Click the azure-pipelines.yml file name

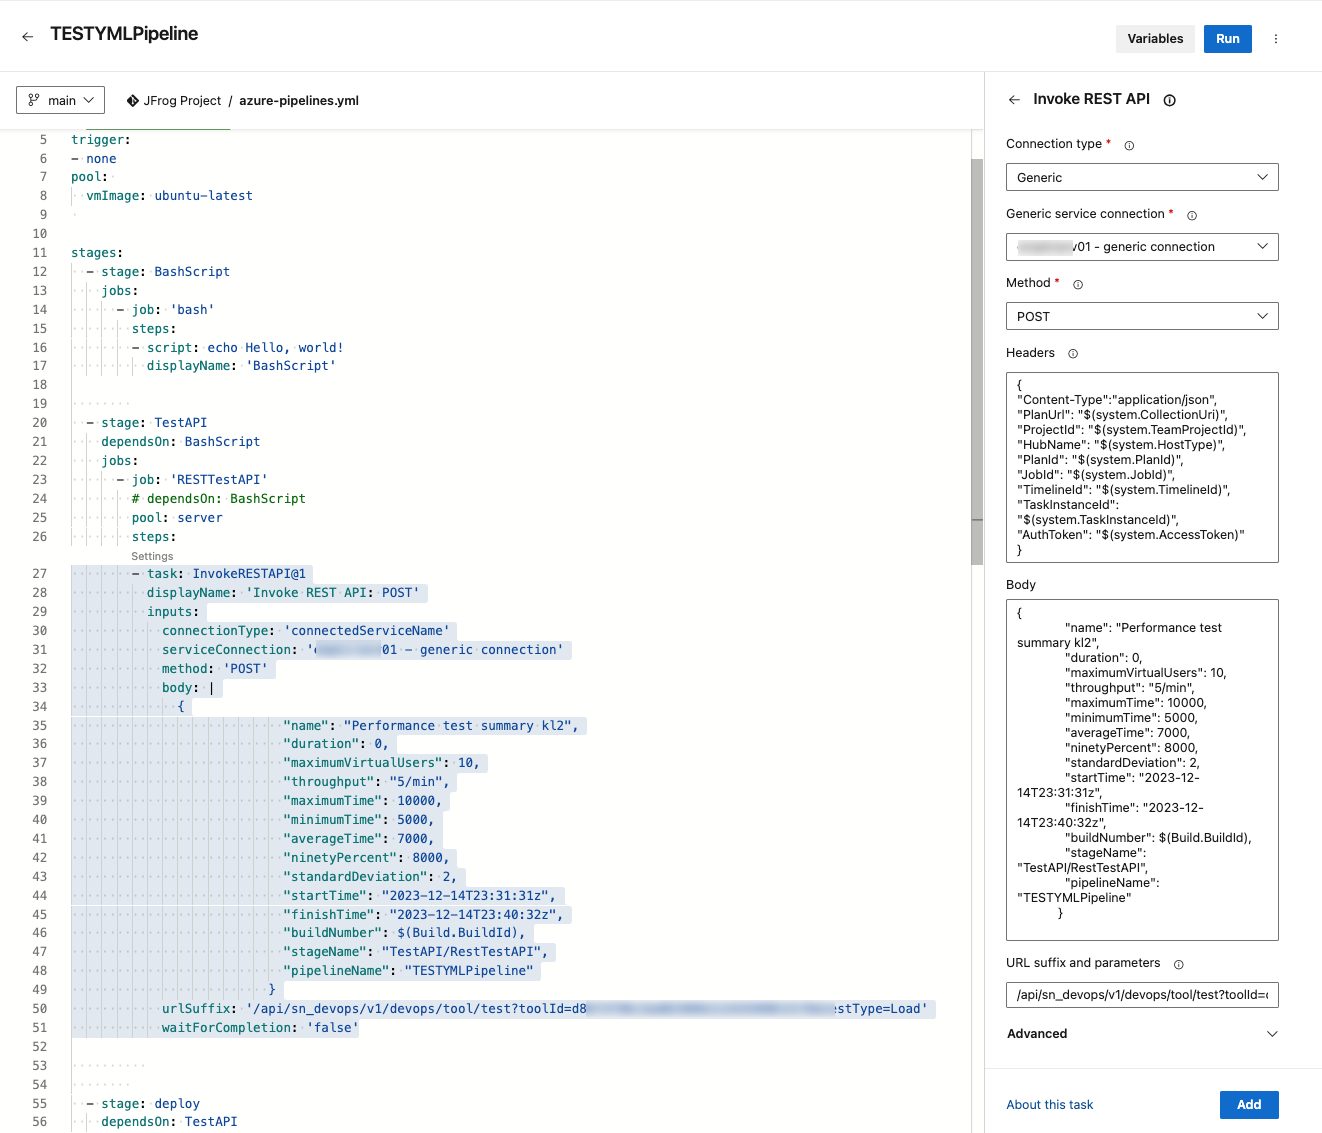coord(299,101)
